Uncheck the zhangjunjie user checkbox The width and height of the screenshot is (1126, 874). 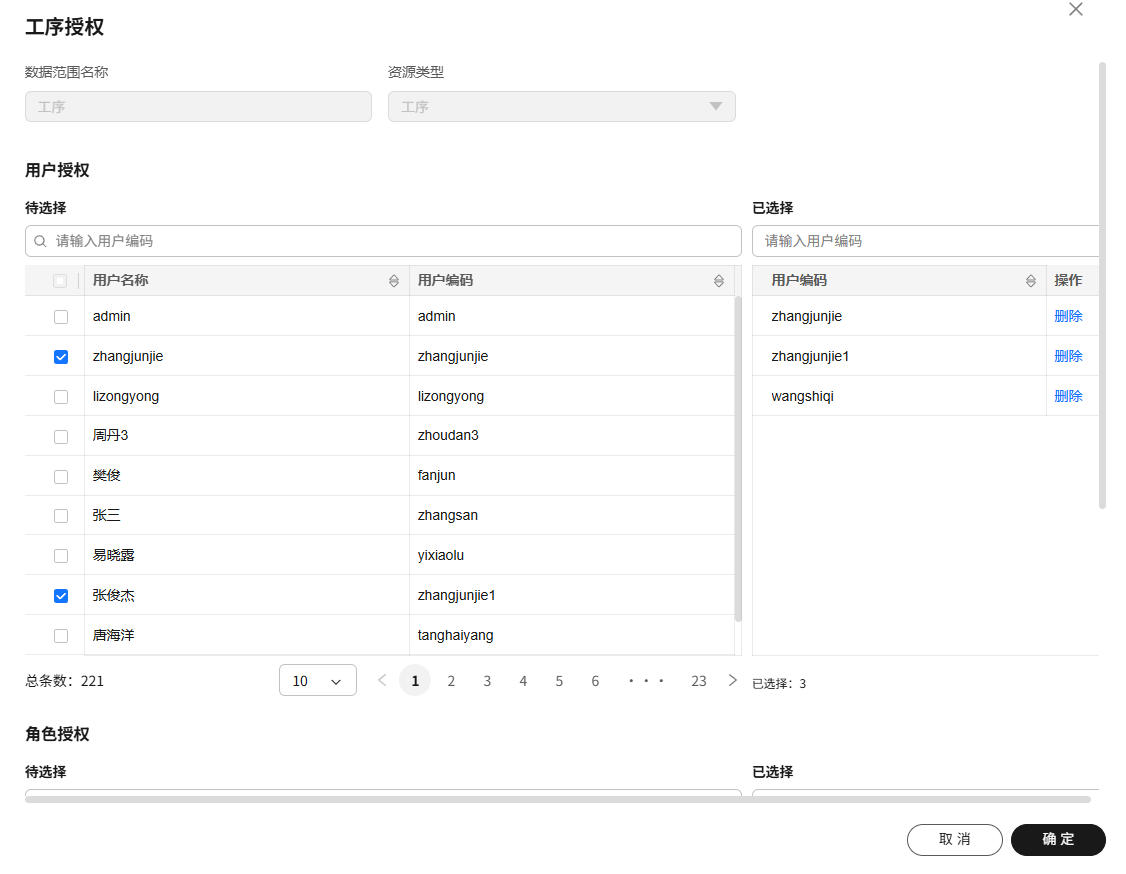61,357
